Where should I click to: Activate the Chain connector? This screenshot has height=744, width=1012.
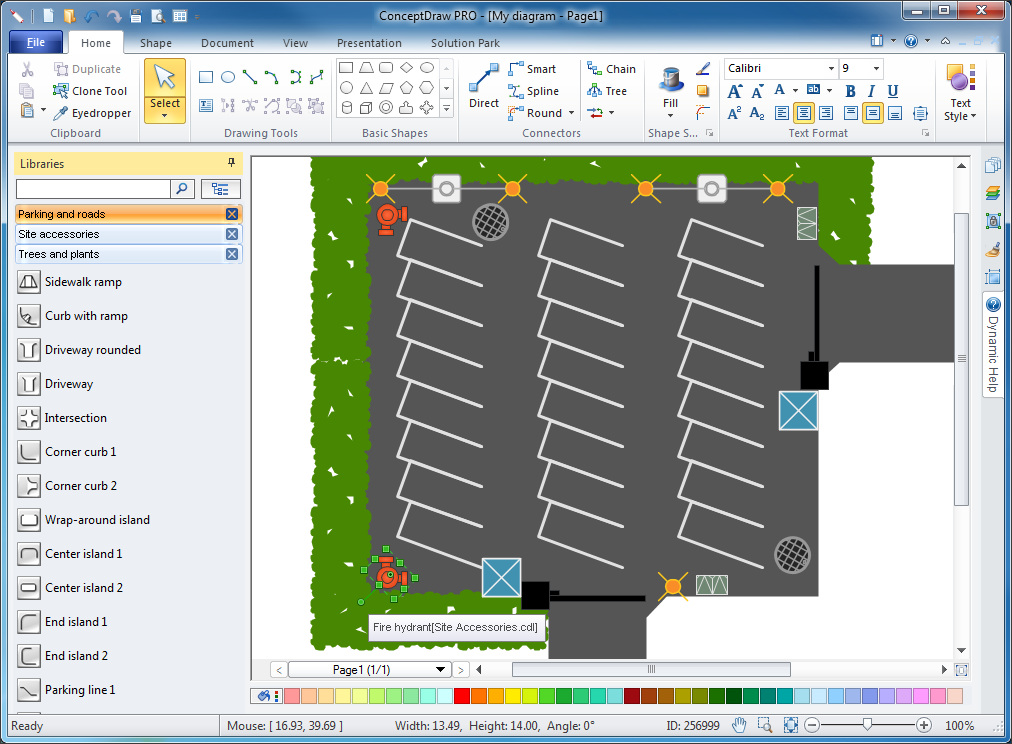610,68
